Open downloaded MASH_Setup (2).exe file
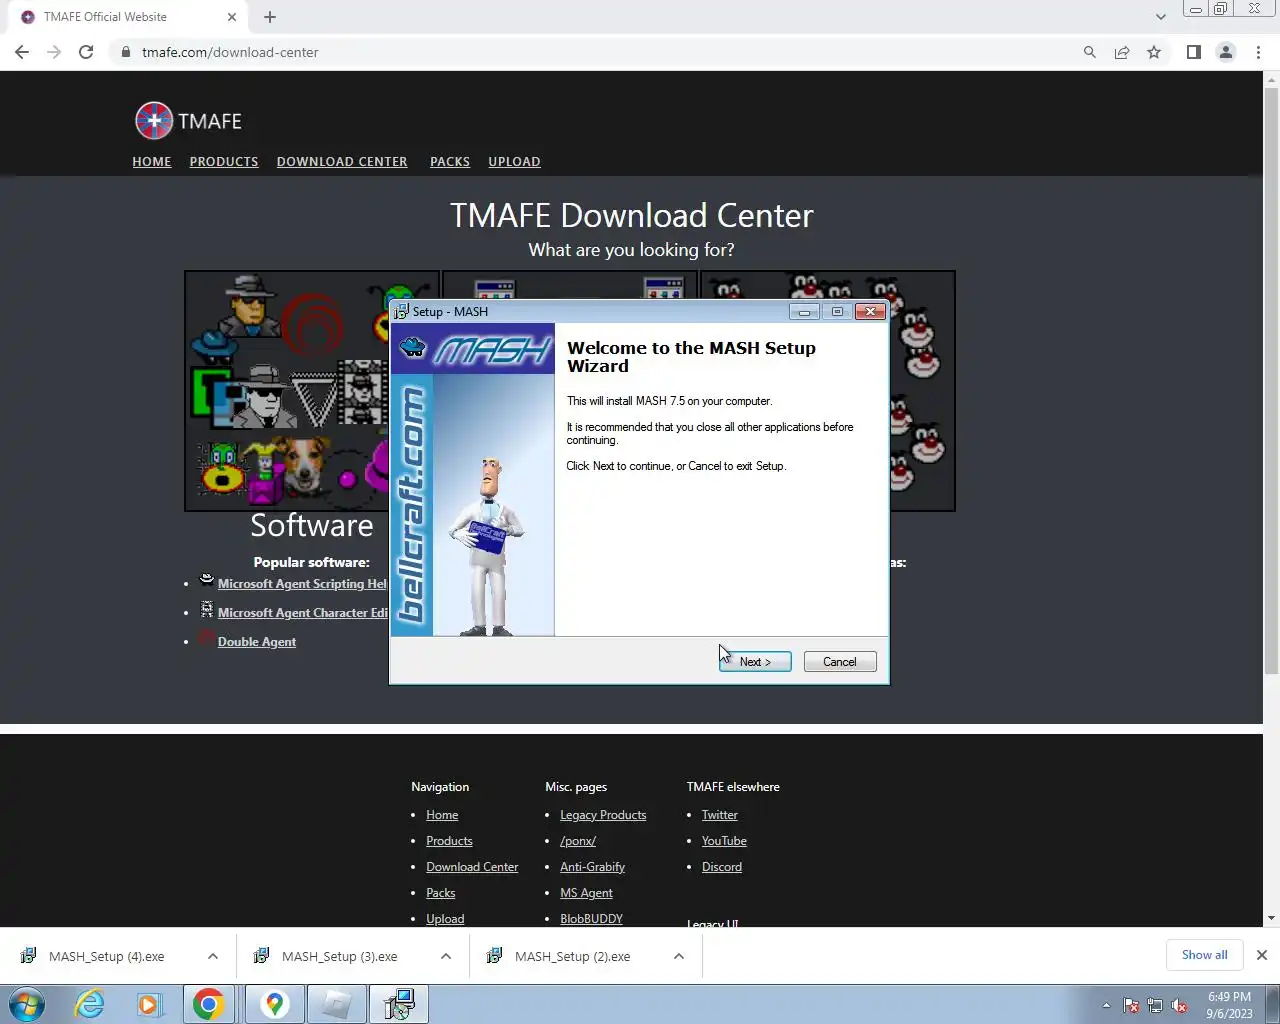The image size is (1280, 1024). pos(572,956)
